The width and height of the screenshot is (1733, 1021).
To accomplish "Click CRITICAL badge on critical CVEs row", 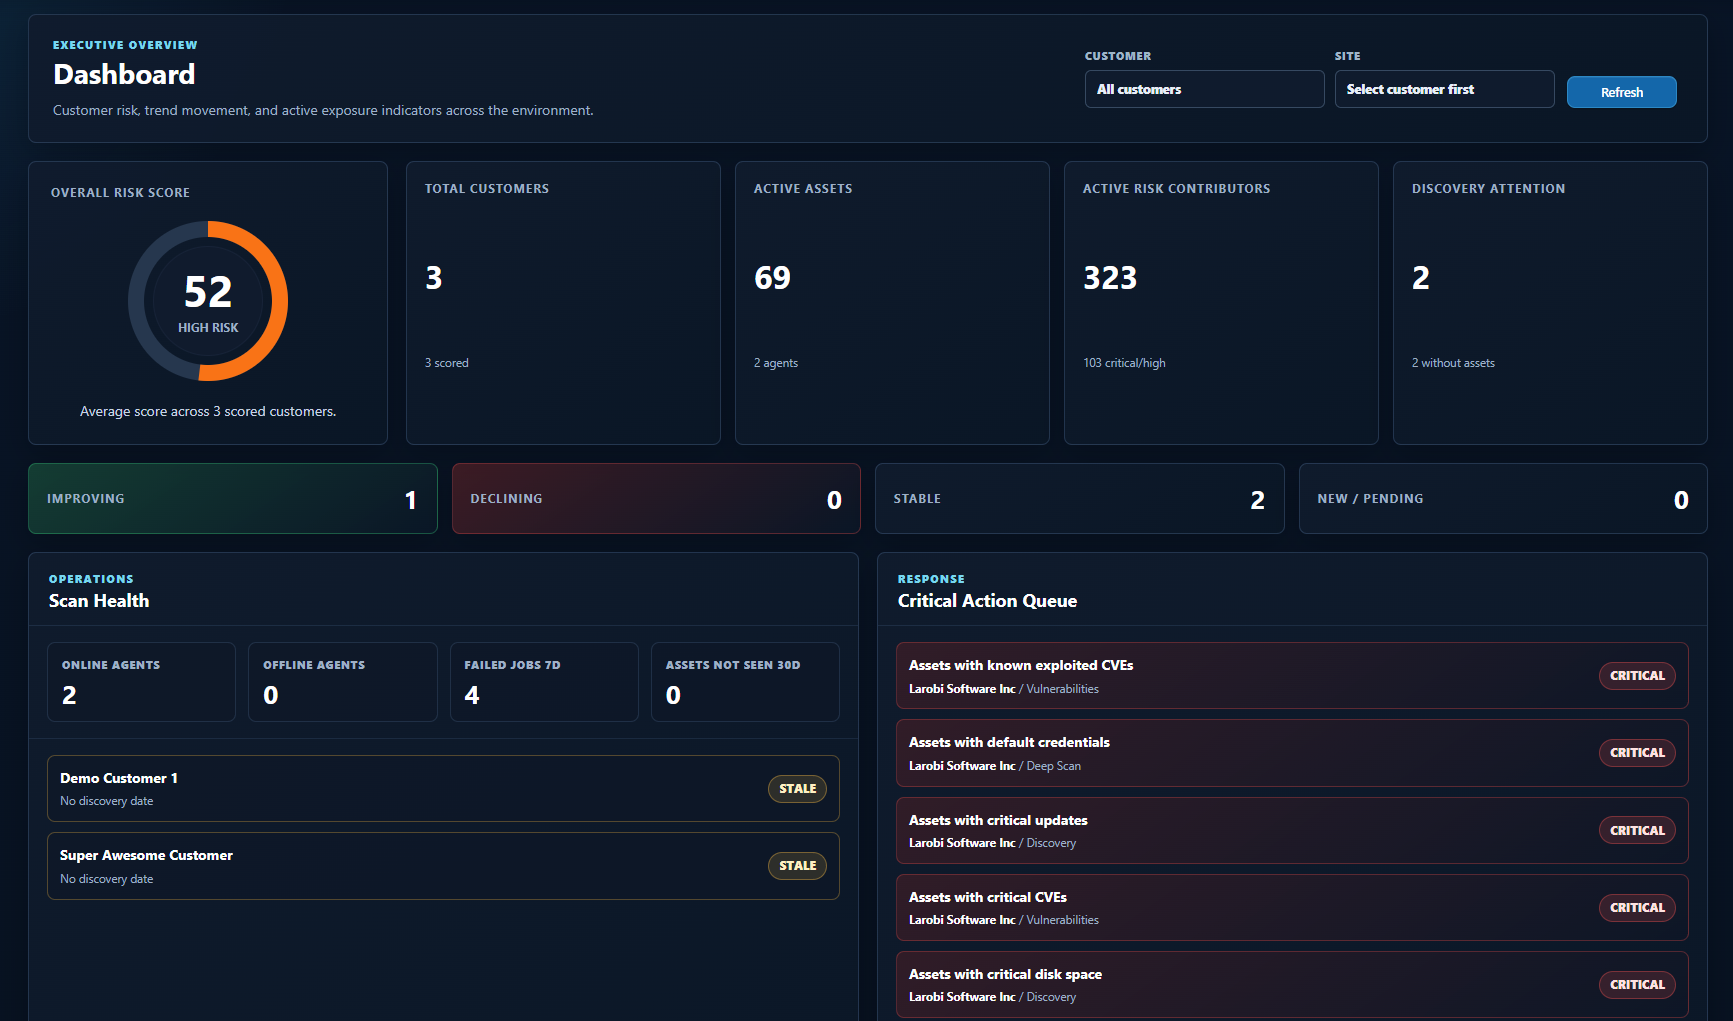I will click(x=1637, y=908).
